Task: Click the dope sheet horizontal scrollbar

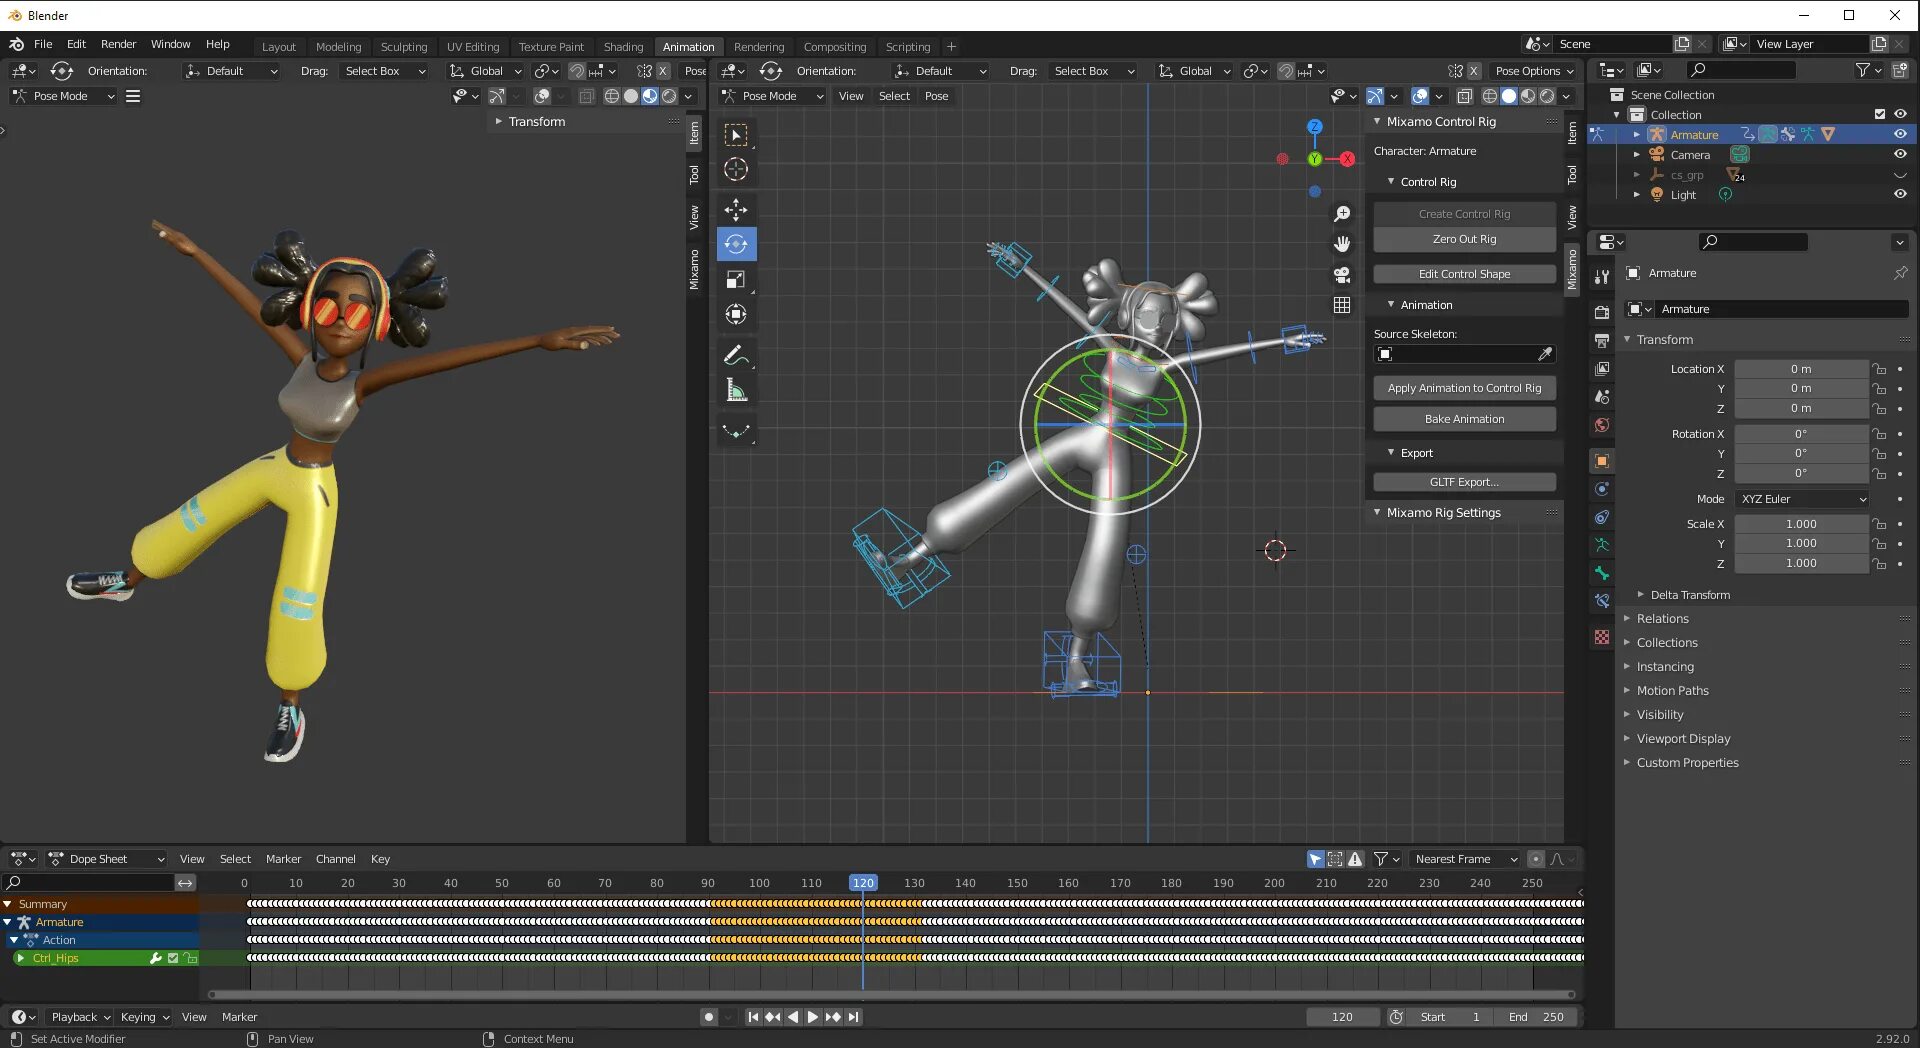Action: 890,995
